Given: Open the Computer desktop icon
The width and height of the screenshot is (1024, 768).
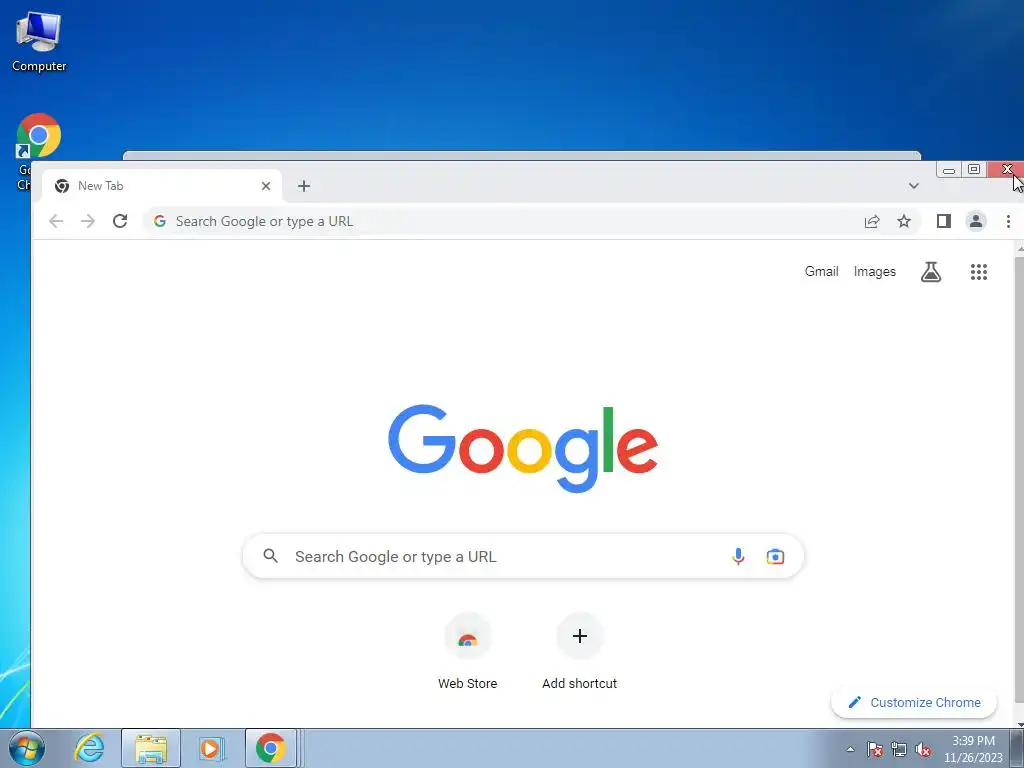Looking at the screenshot, I should click(x=39, y=42).
